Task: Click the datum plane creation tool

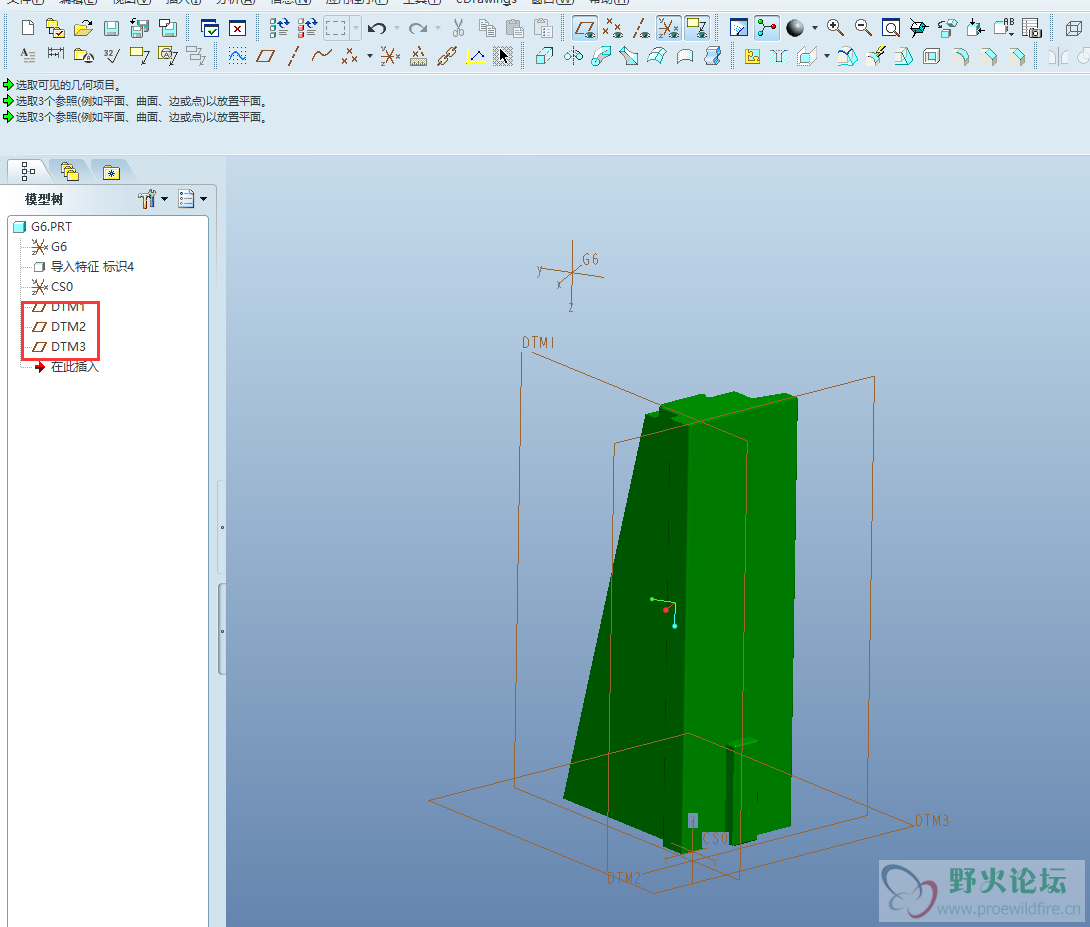Action: [265, 56]
